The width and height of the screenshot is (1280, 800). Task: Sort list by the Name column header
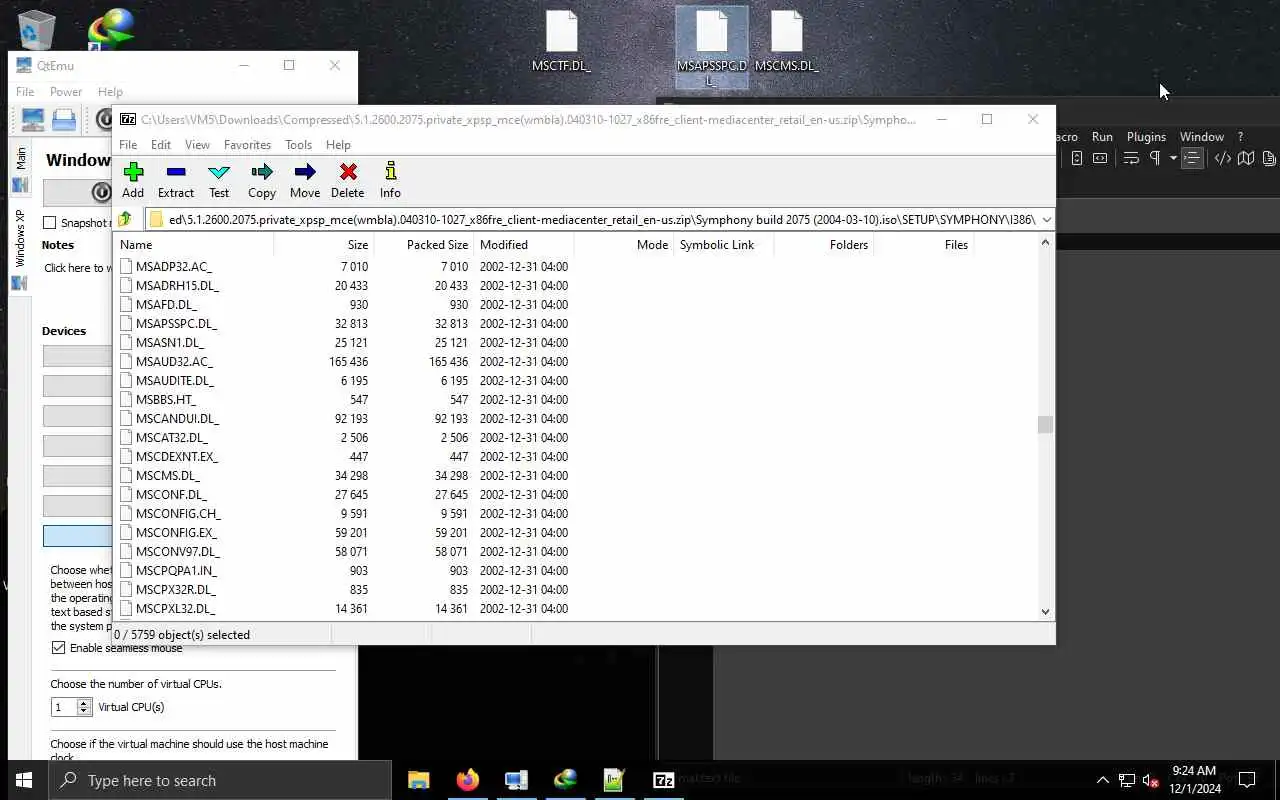194,245
